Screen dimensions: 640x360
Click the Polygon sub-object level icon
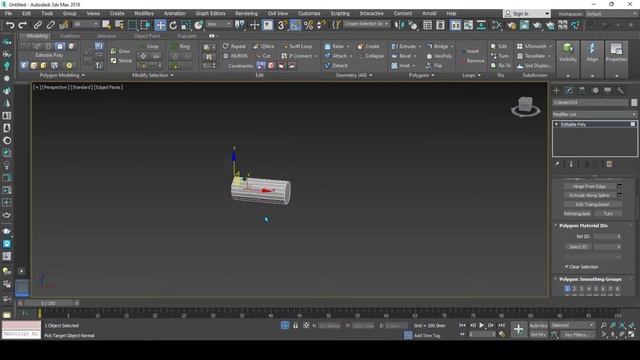tap(60, 46)
